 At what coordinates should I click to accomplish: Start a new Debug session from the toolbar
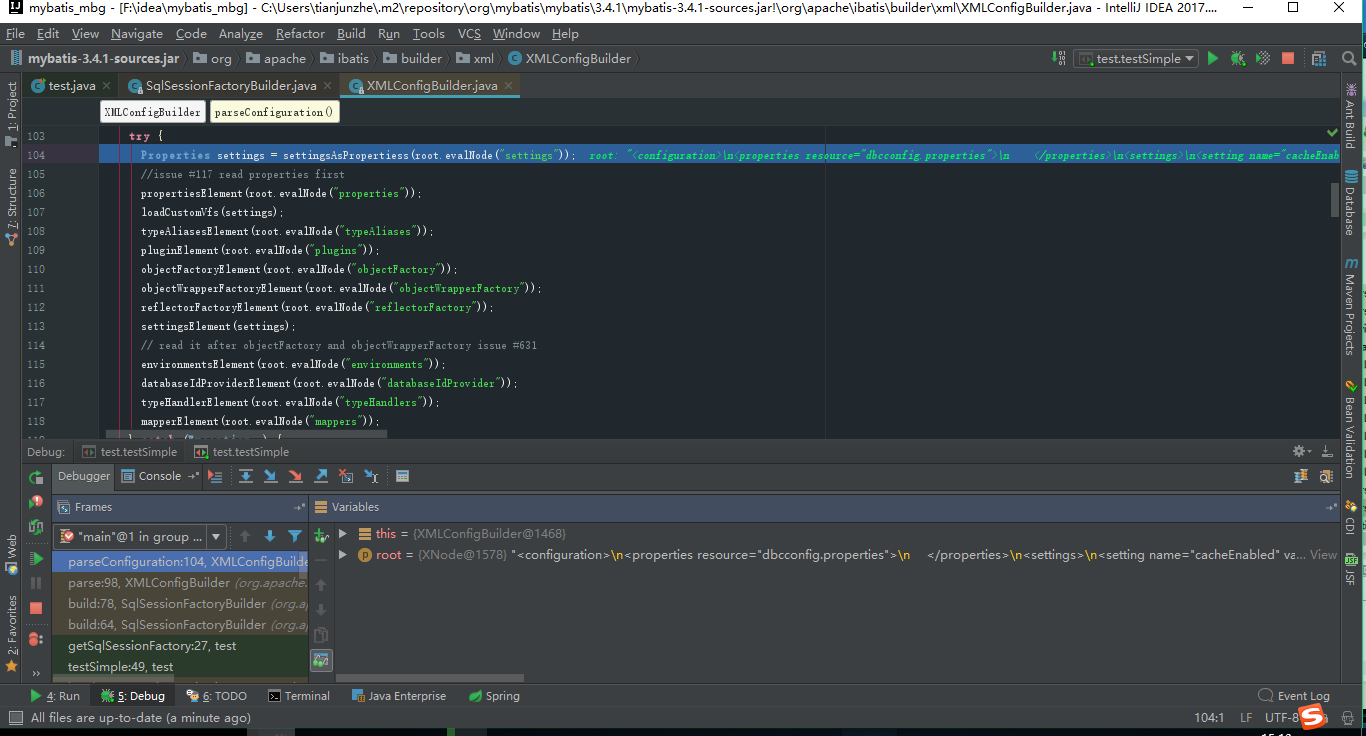pyautogui.click(x=1237, y=58)
